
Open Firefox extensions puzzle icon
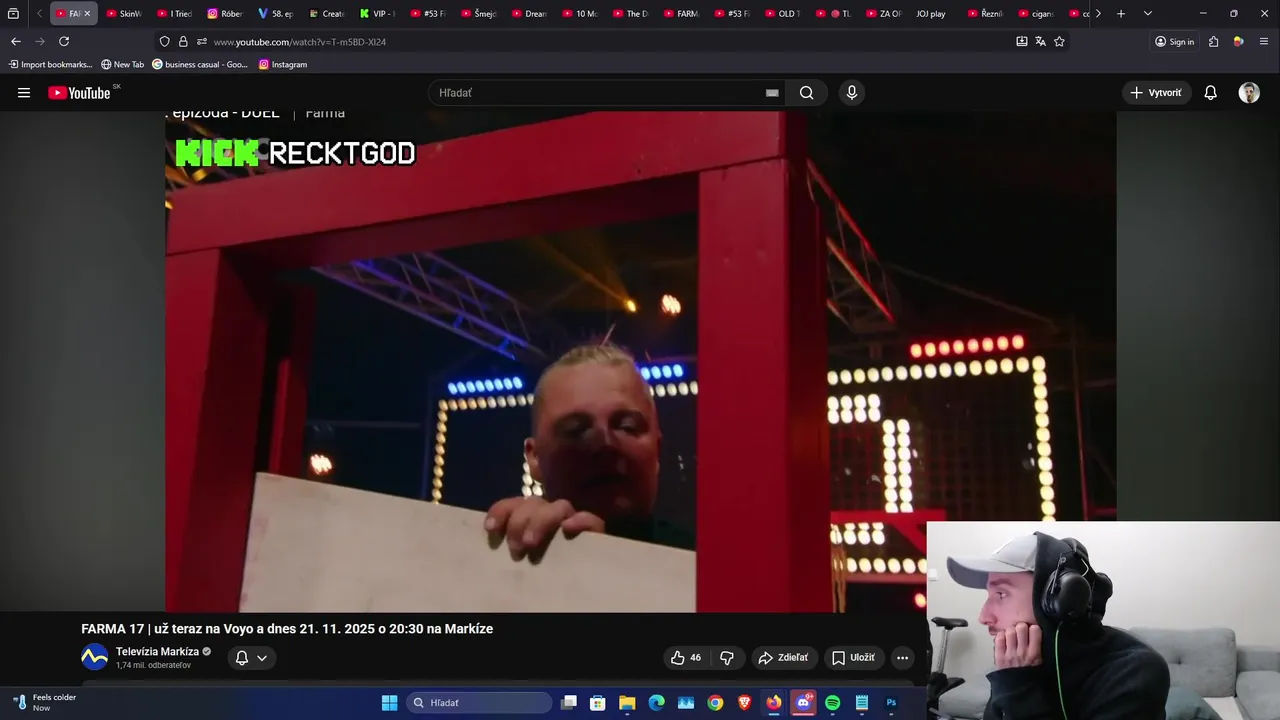(x=1213, y=41)
